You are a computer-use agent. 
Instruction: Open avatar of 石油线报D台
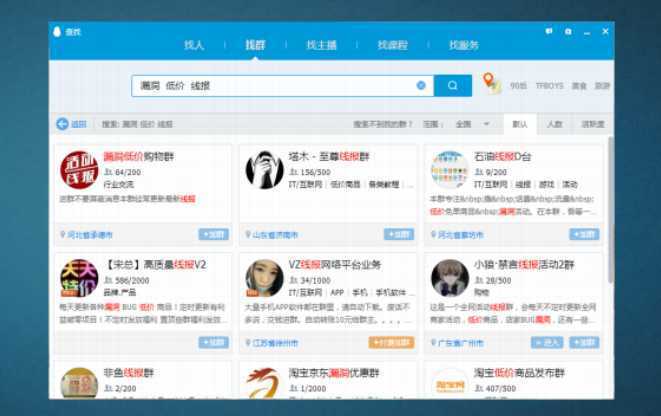pos(449,170)
